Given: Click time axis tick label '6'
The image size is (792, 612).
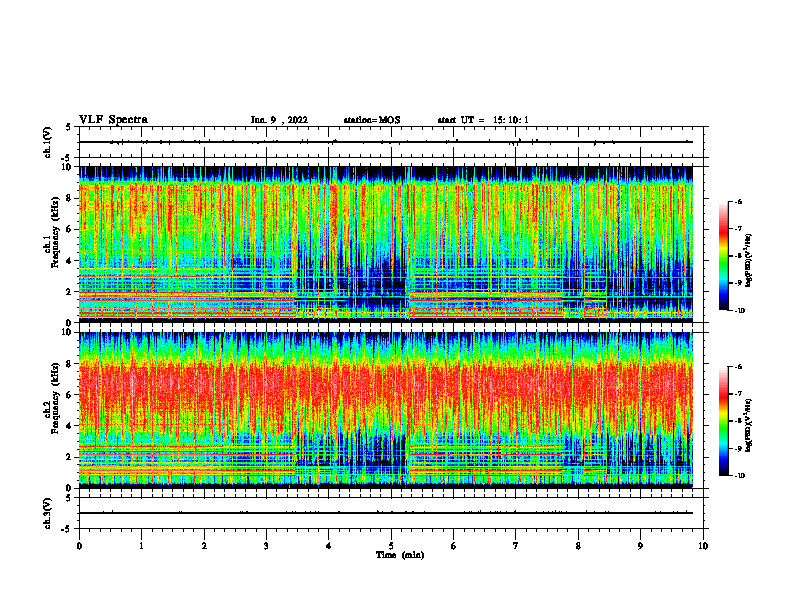Looking at the screenshot, I should (453, 546).
